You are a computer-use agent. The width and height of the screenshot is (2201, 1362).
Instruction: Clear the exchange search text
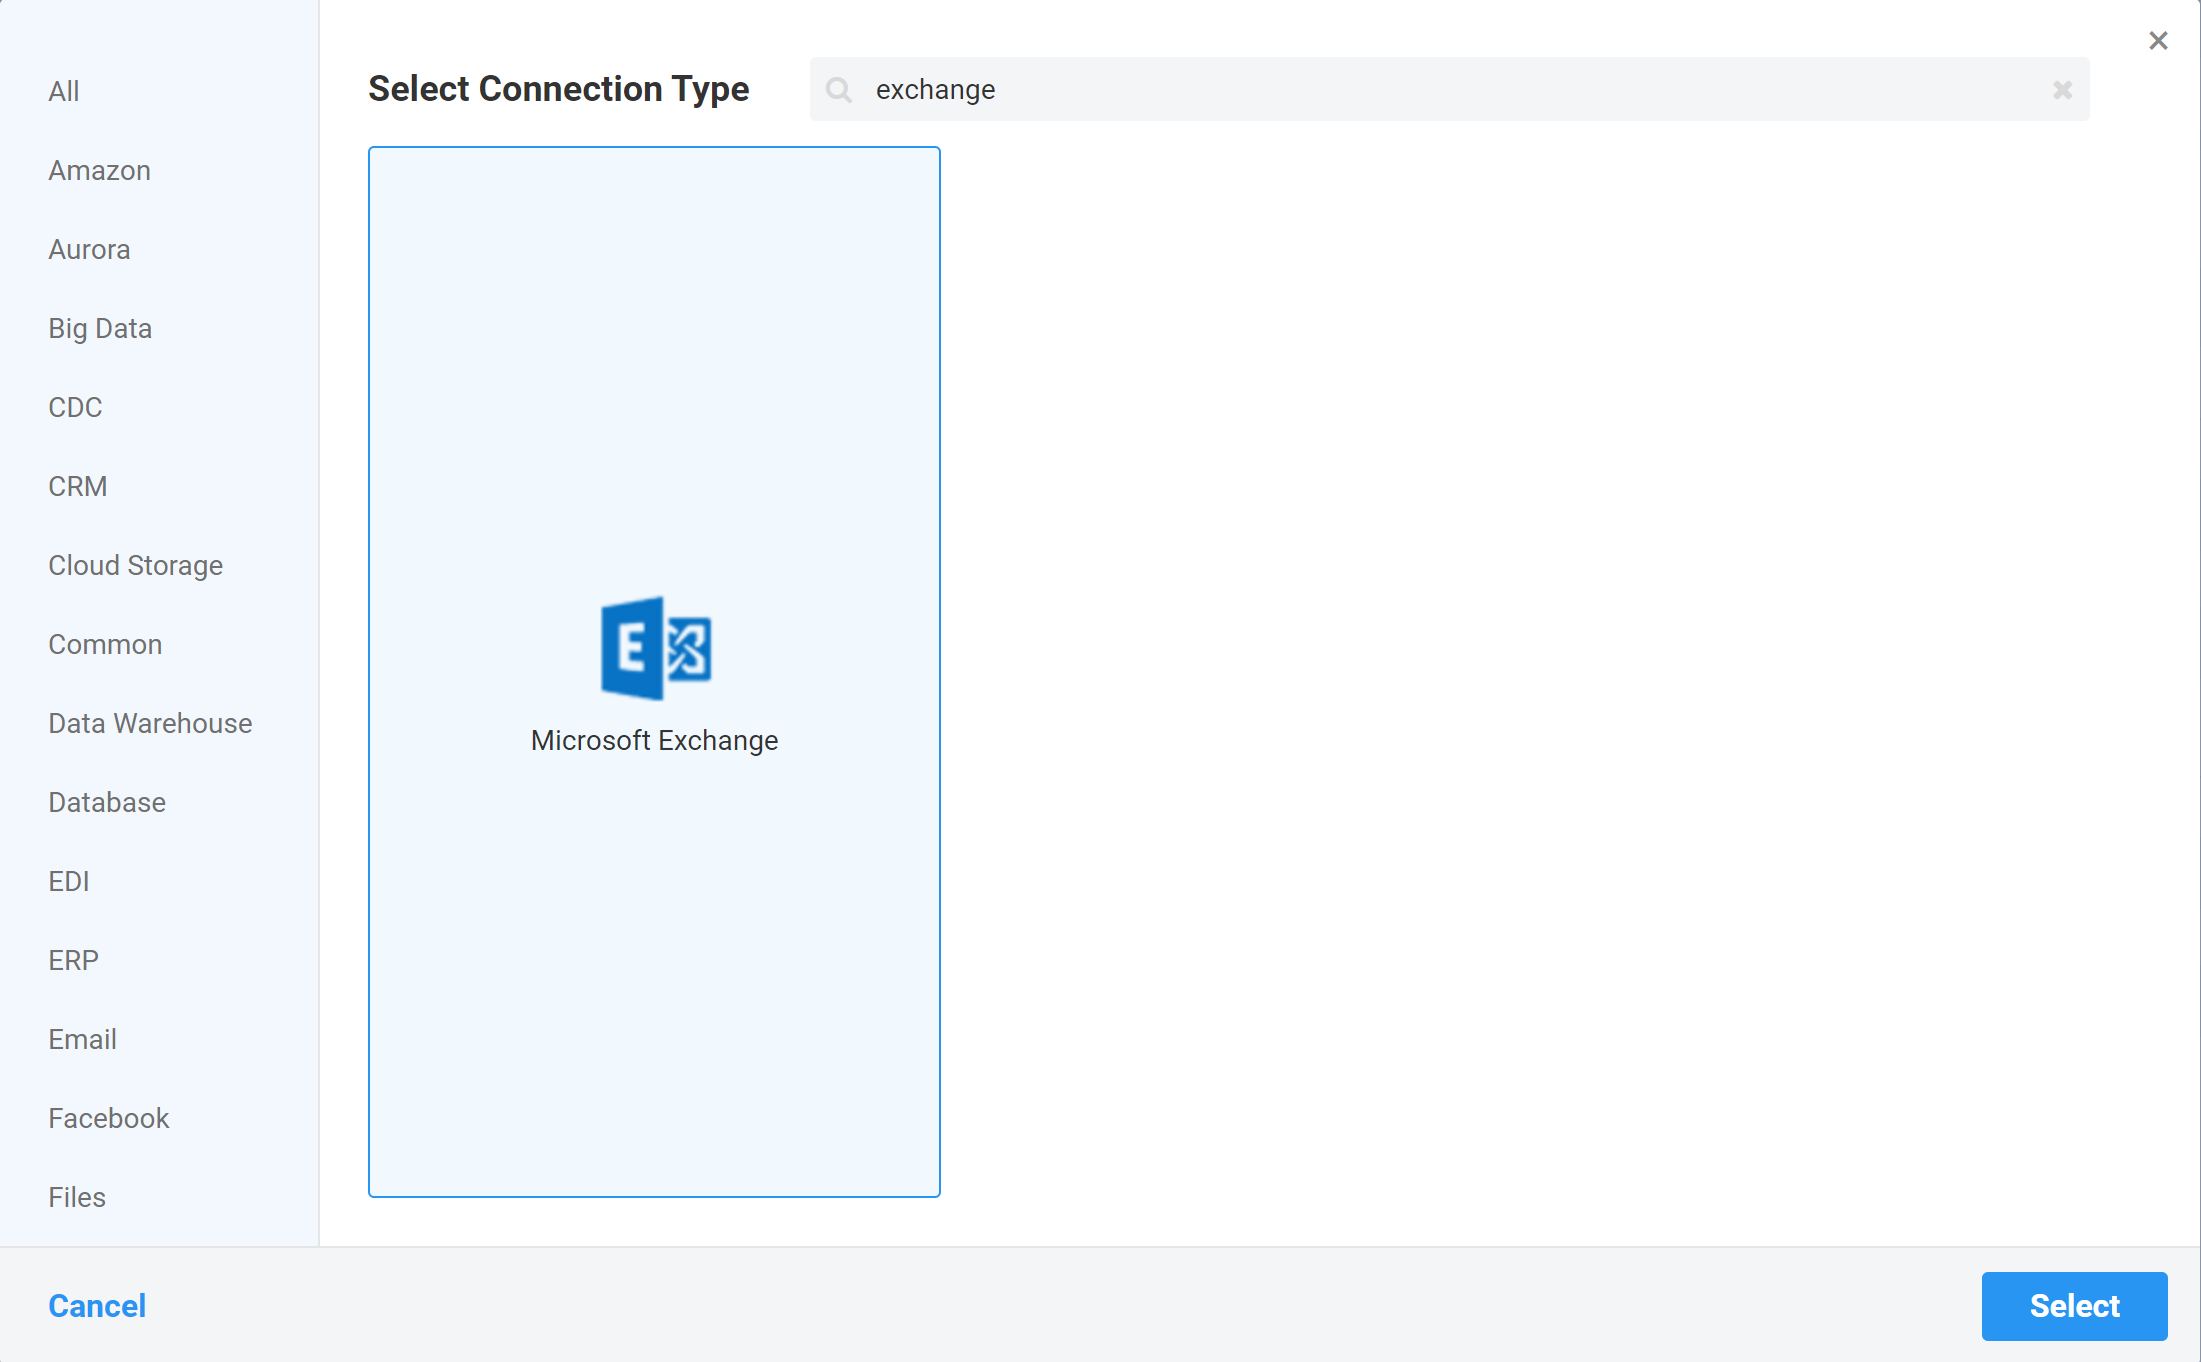point(2063,89)
